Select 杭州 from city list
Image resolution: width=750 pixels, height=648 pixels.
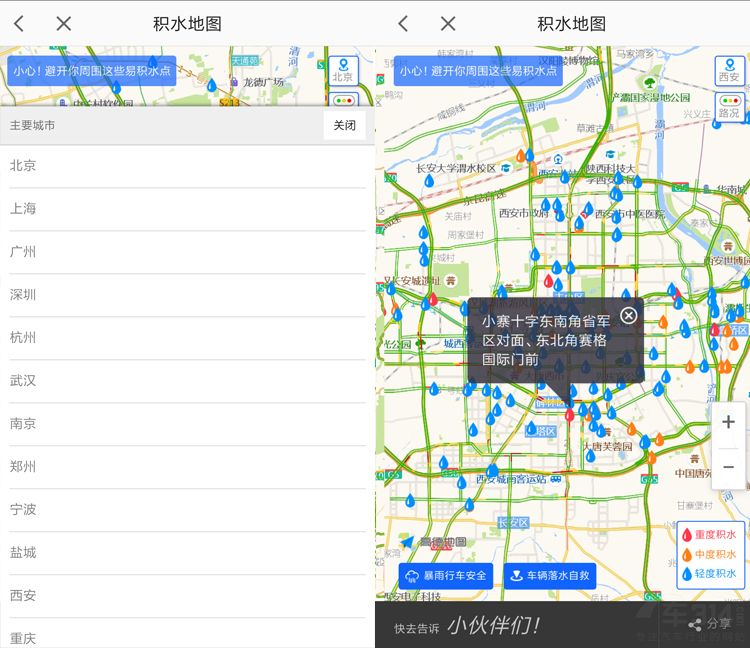187,338
